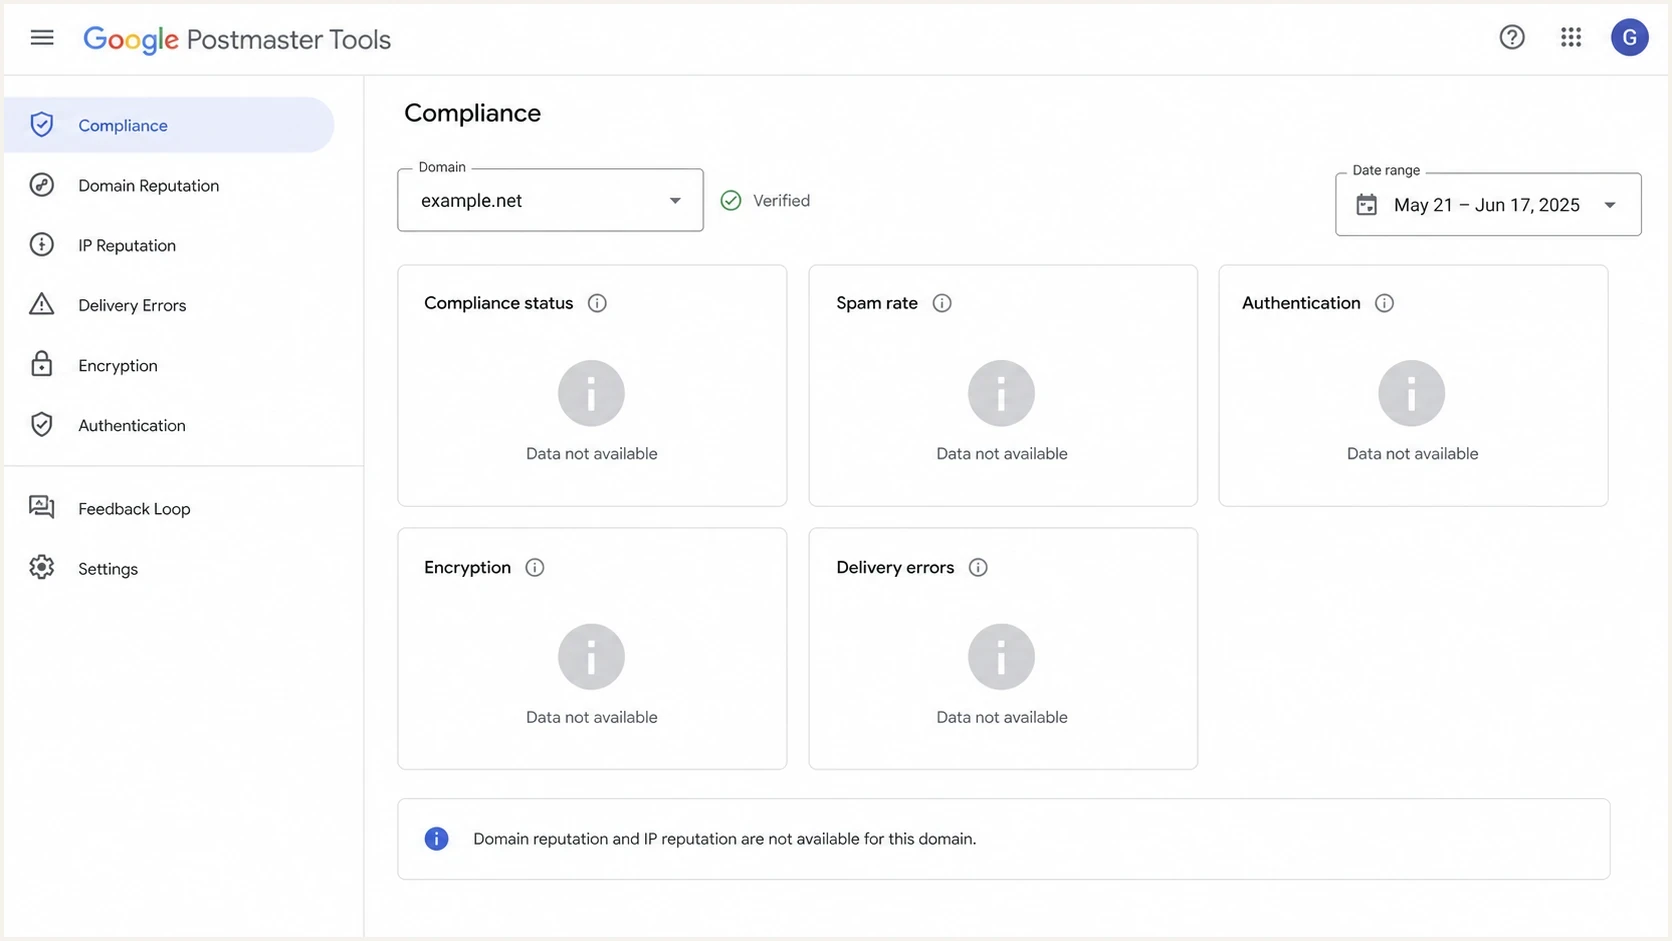Click the domain reputation not available message
Viewport: 1672px width, 941px height.
pyautogui.click(x=724, y=839)
